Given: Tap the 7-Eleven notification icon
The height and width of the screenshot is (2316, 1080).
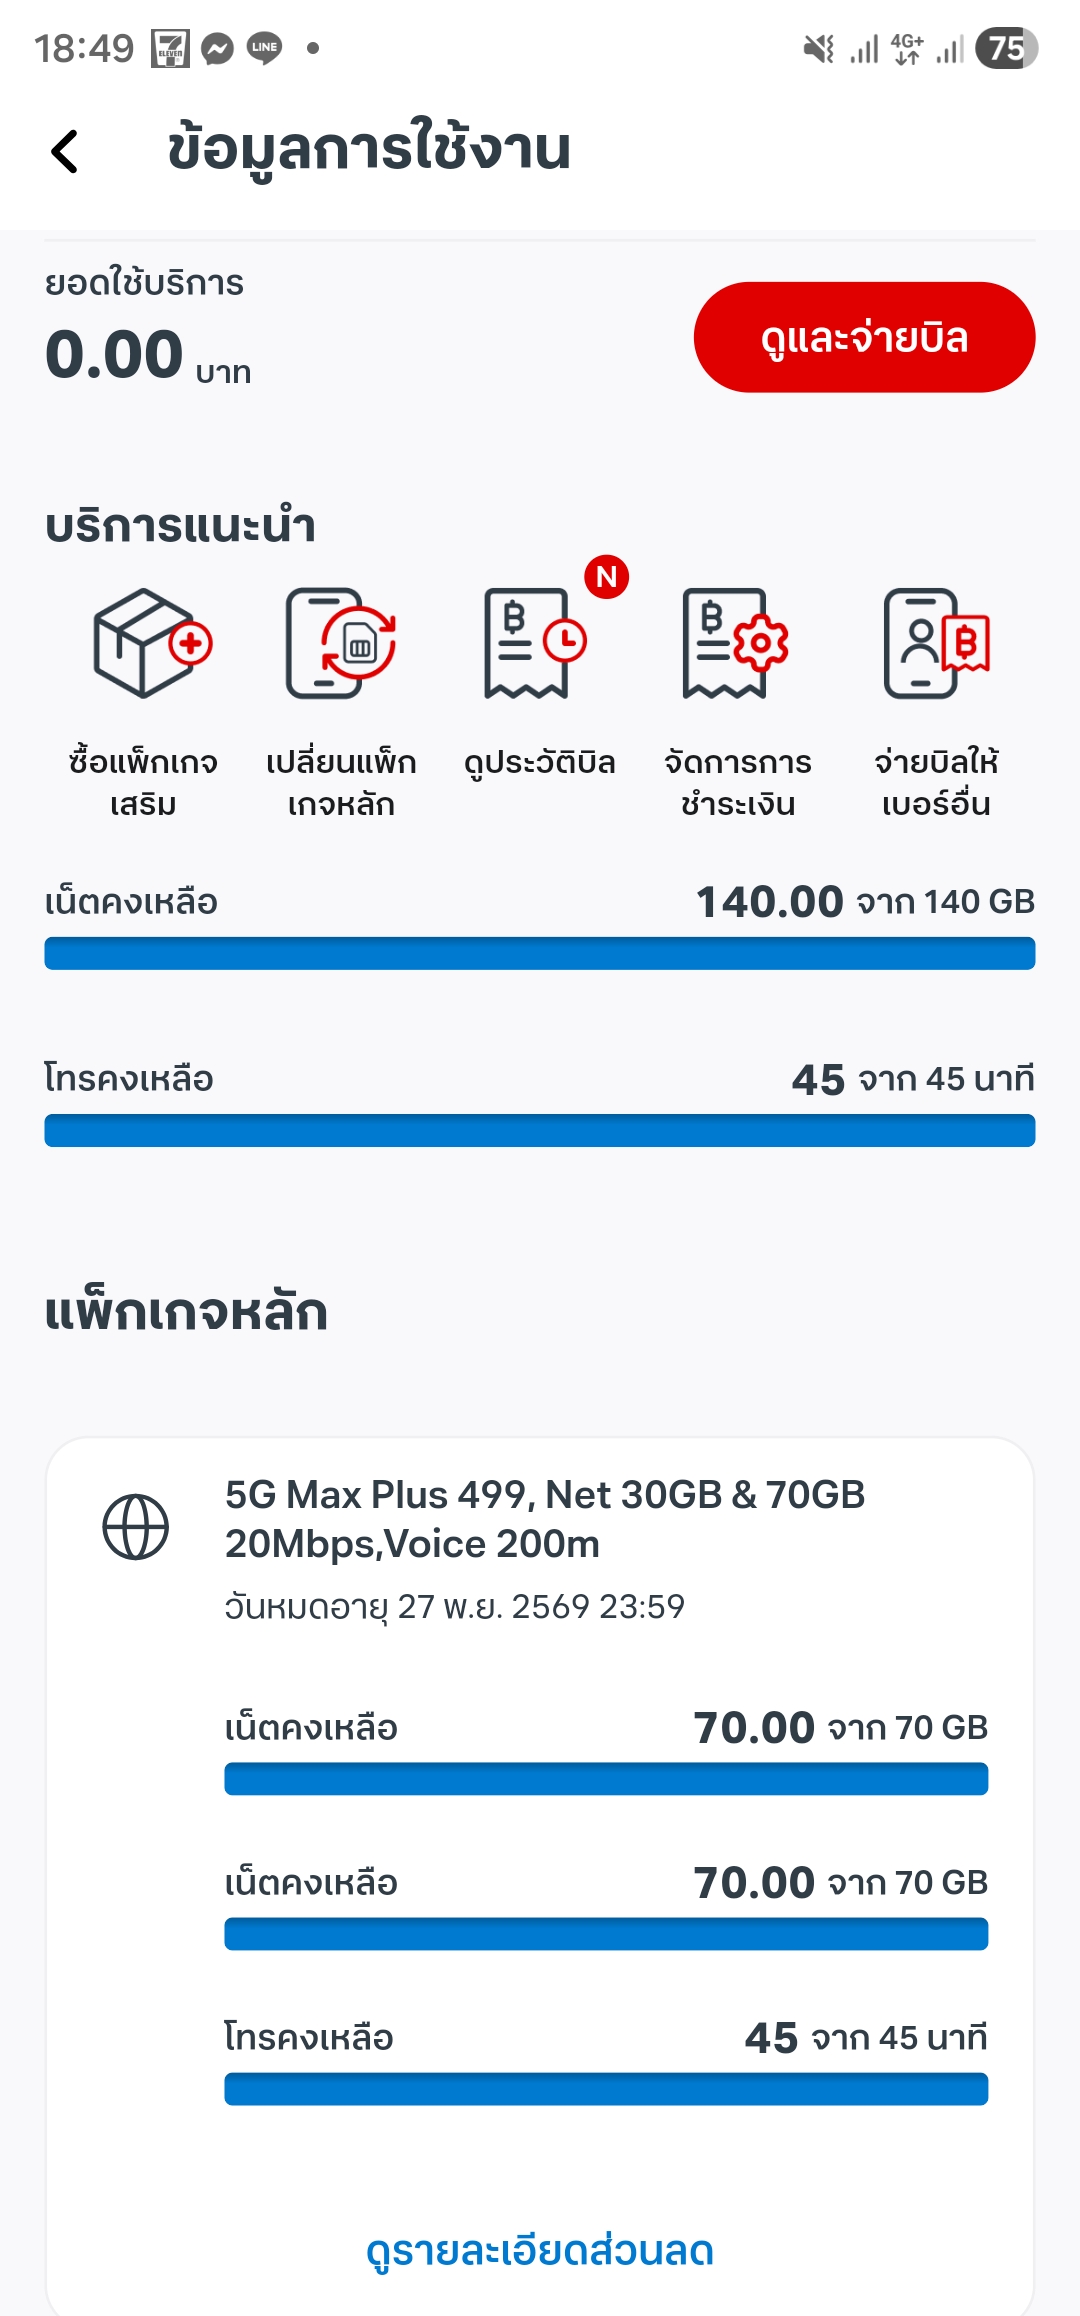Looking at the screenshot, I should [170, 48].
